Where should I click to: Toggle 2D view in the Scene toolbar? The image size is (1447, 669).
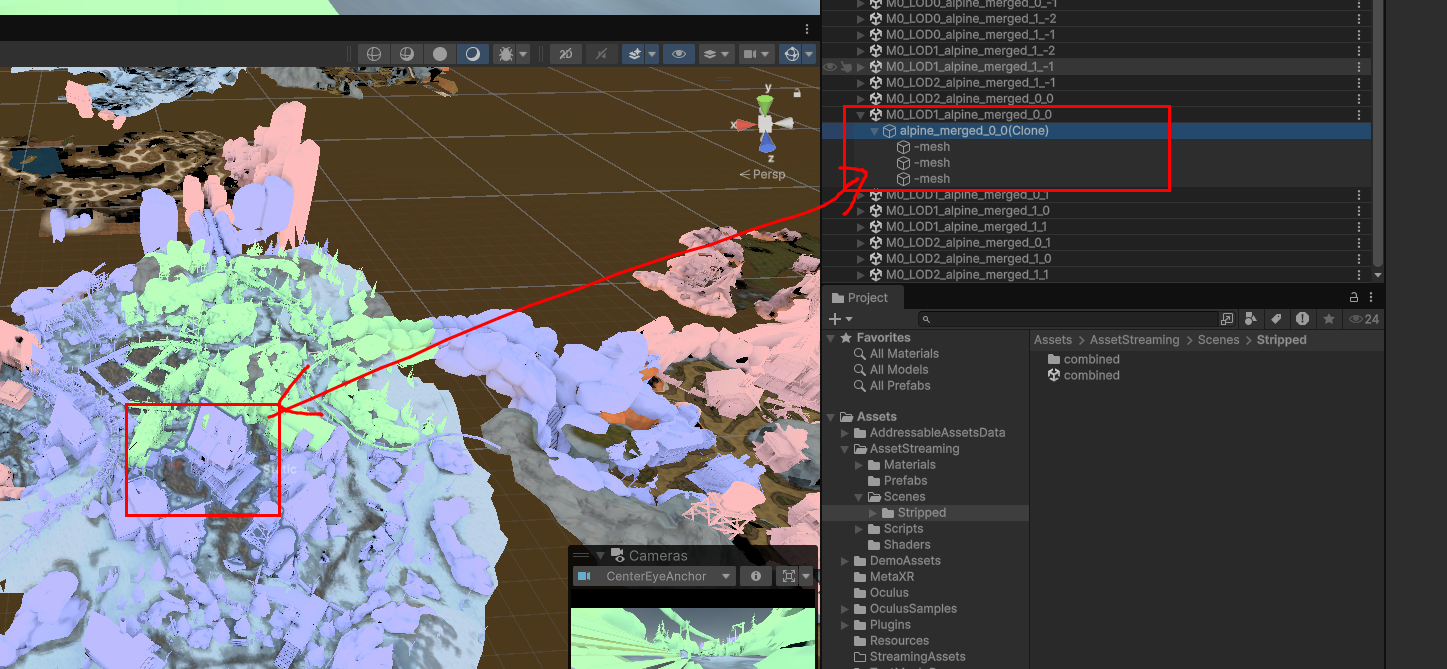pyautogui.click(x=566, y=54)
